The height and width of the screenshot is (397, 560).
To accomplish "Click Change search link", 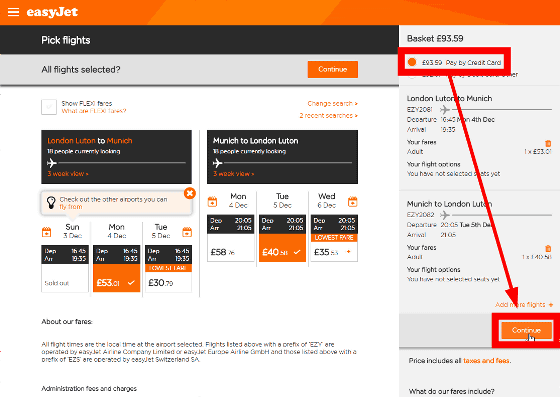I will tap(332, 104).
